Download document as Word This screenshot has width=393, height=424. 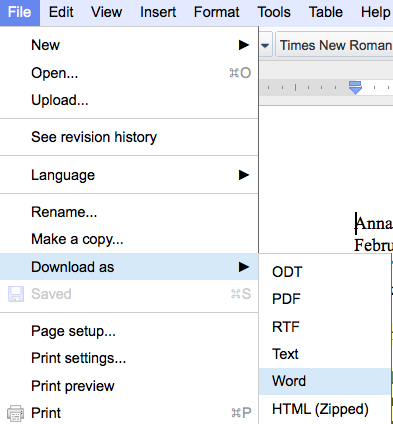(x=325, y=381)
